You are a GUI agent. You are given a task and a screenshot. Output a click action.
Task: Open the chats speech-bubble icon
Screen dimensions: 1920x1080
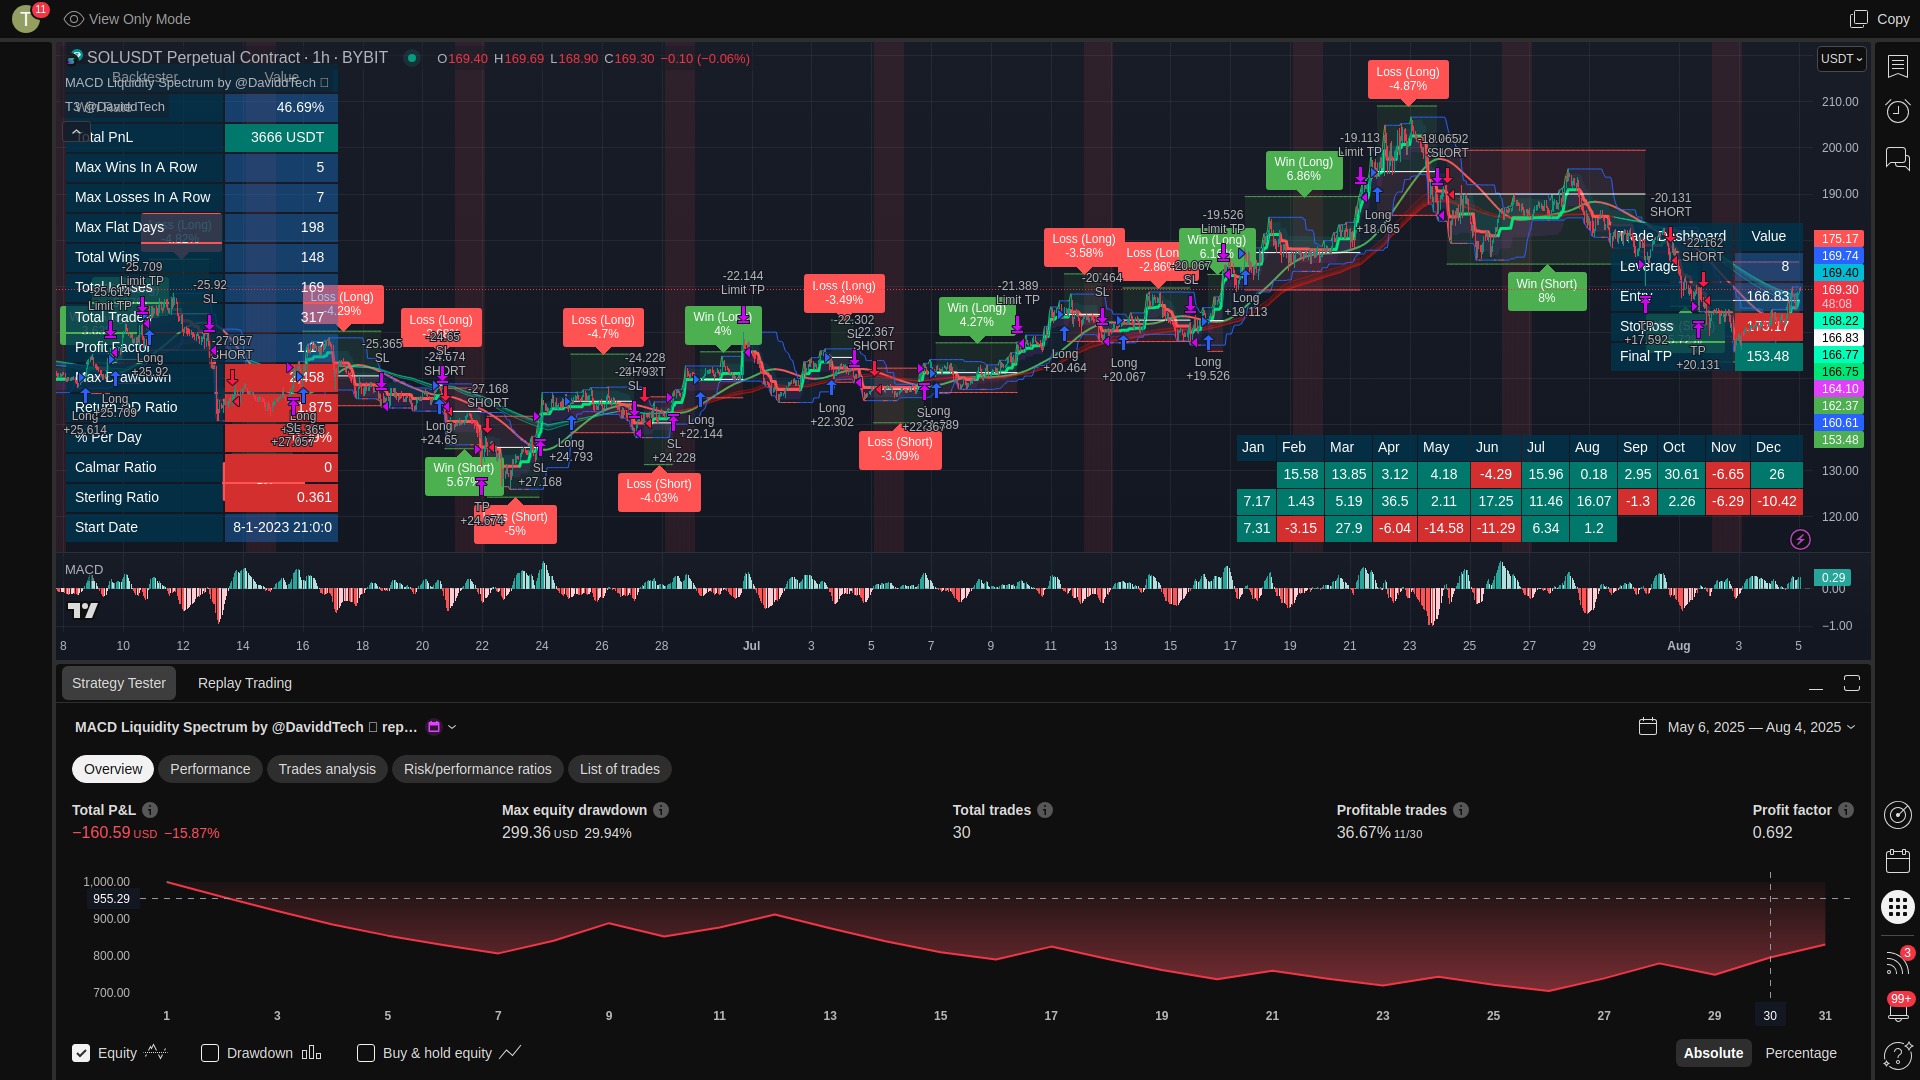(1897, 158)
